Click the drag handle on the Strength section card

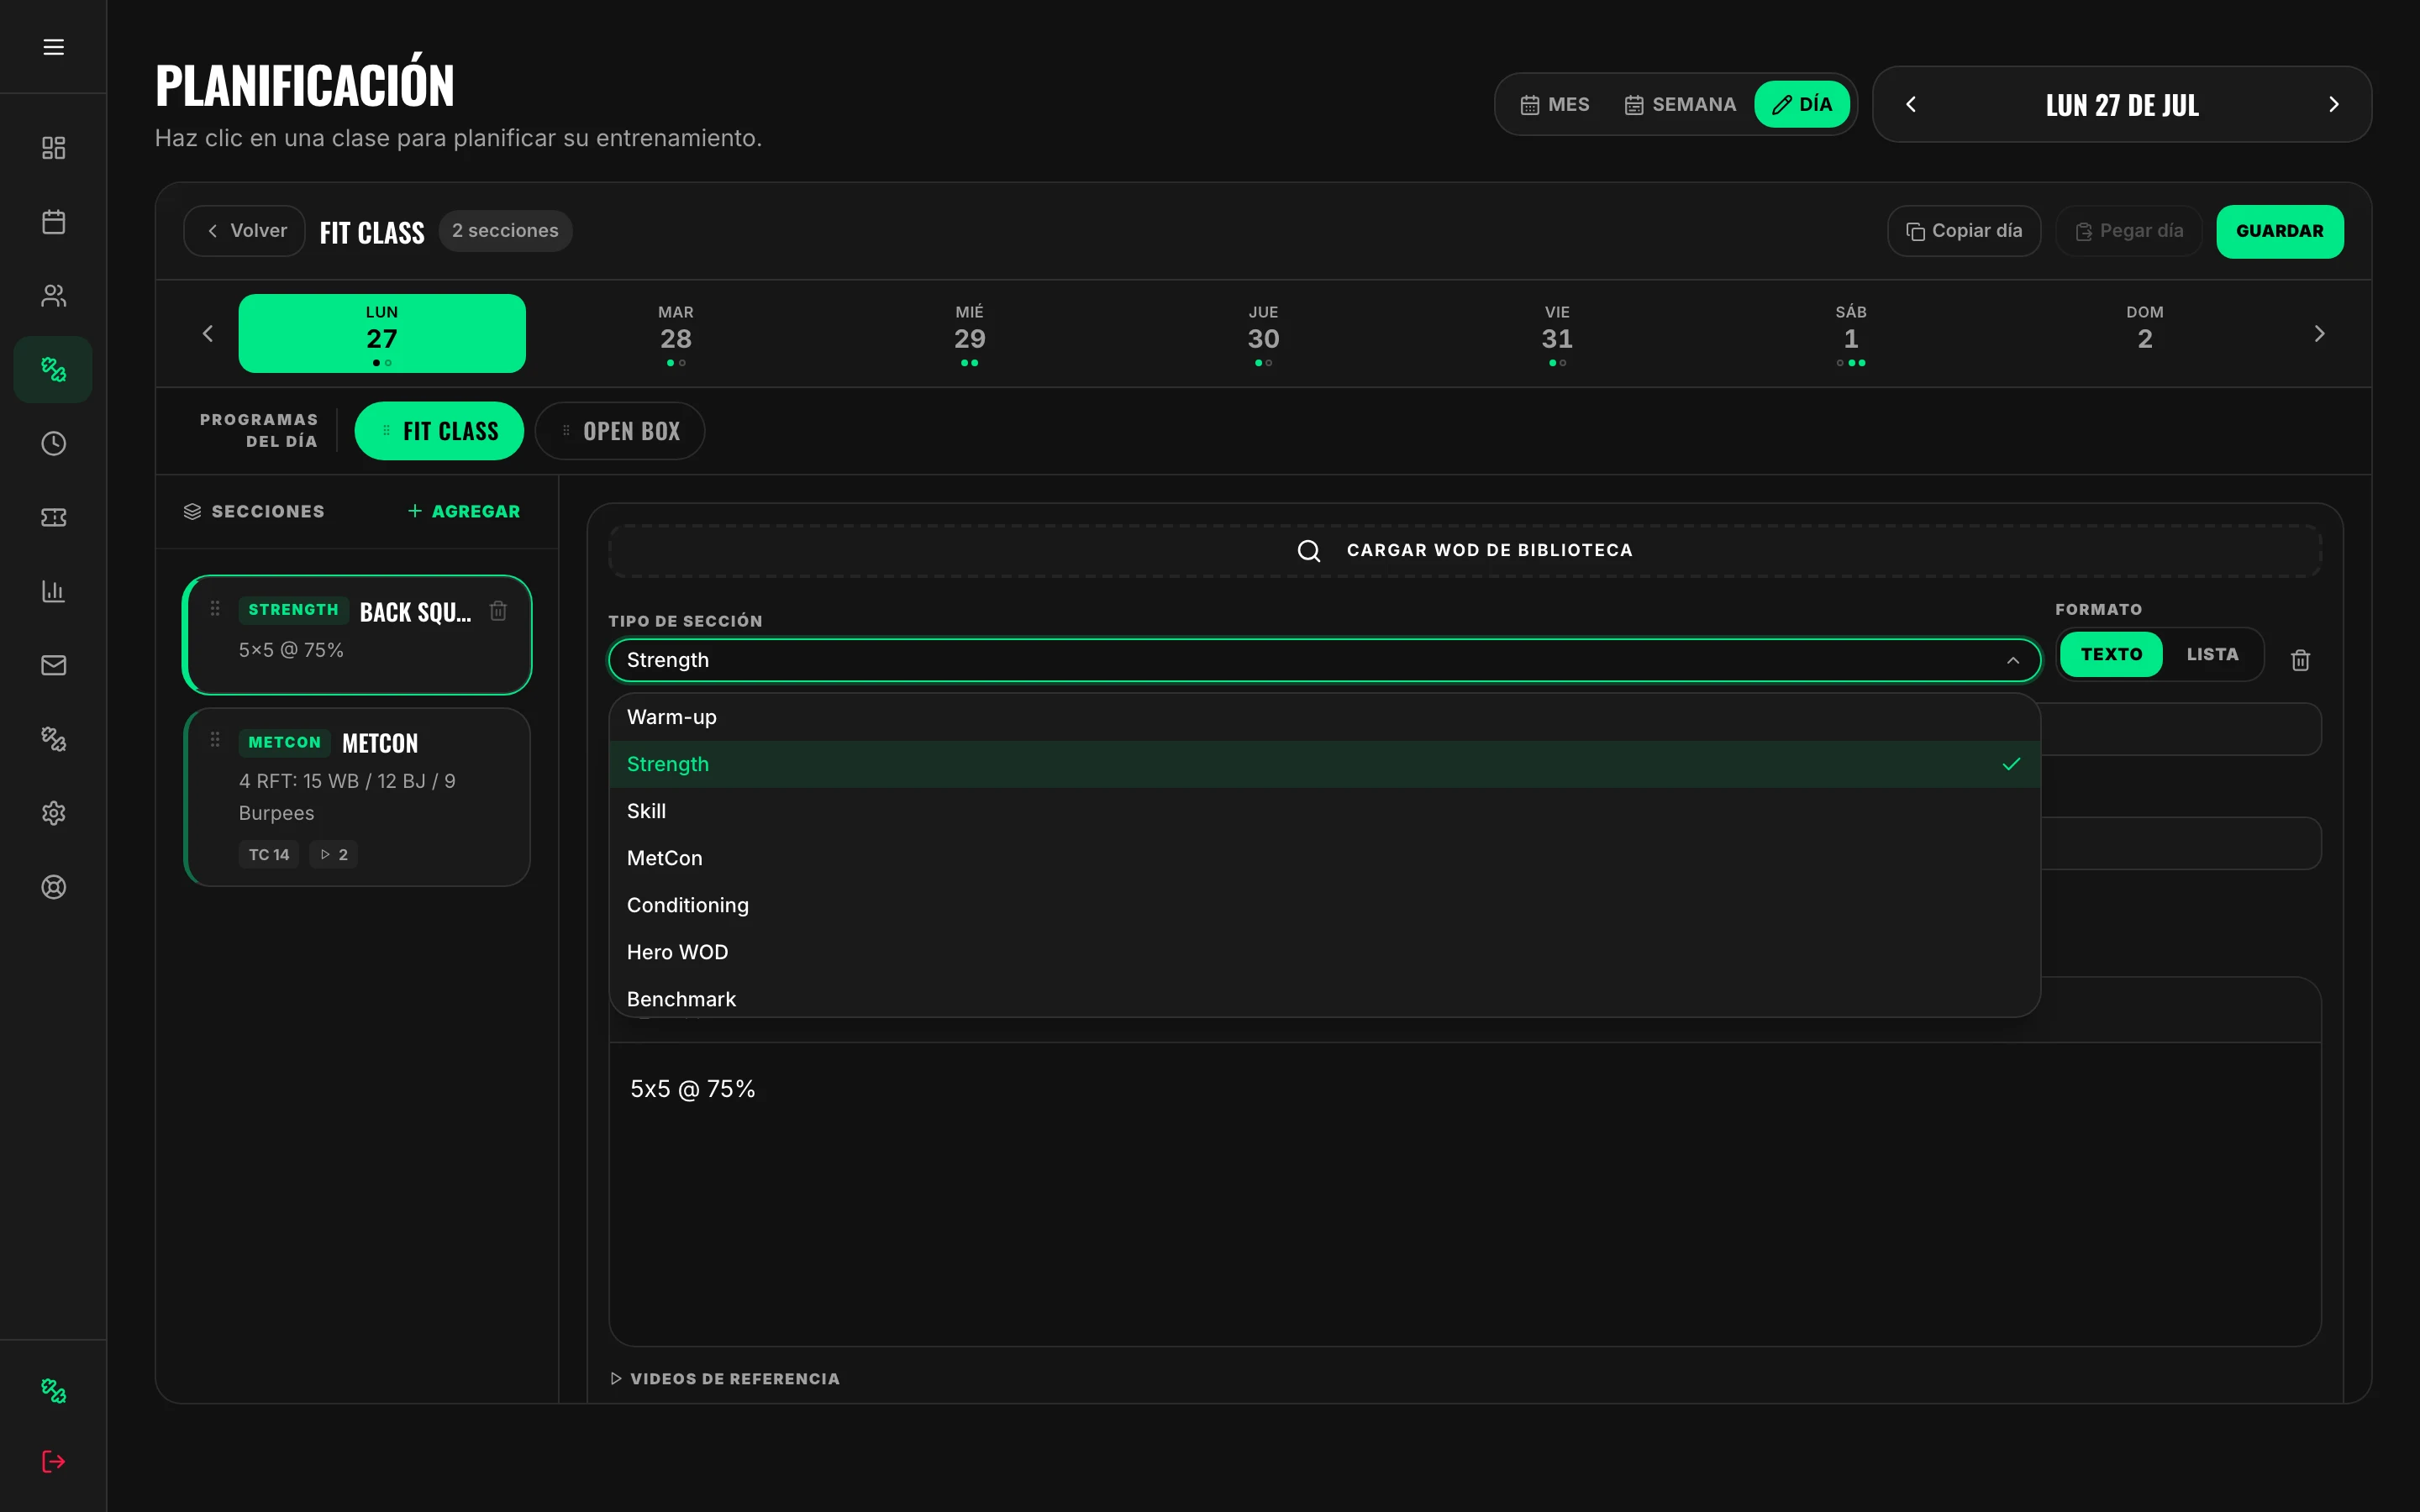tap(215, 608)
